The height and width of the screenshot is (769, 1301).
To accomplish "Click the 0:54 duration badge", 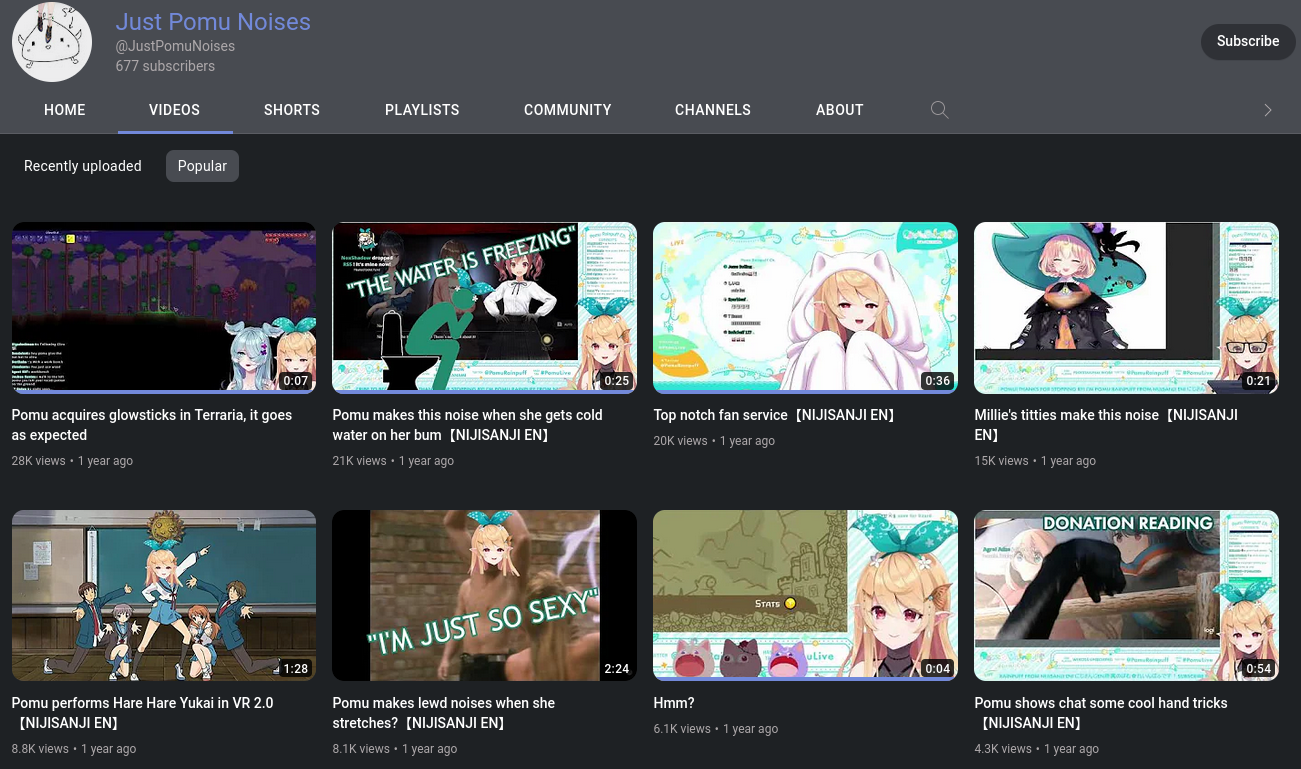I will pyautogui.click(x=1259, y=669).
